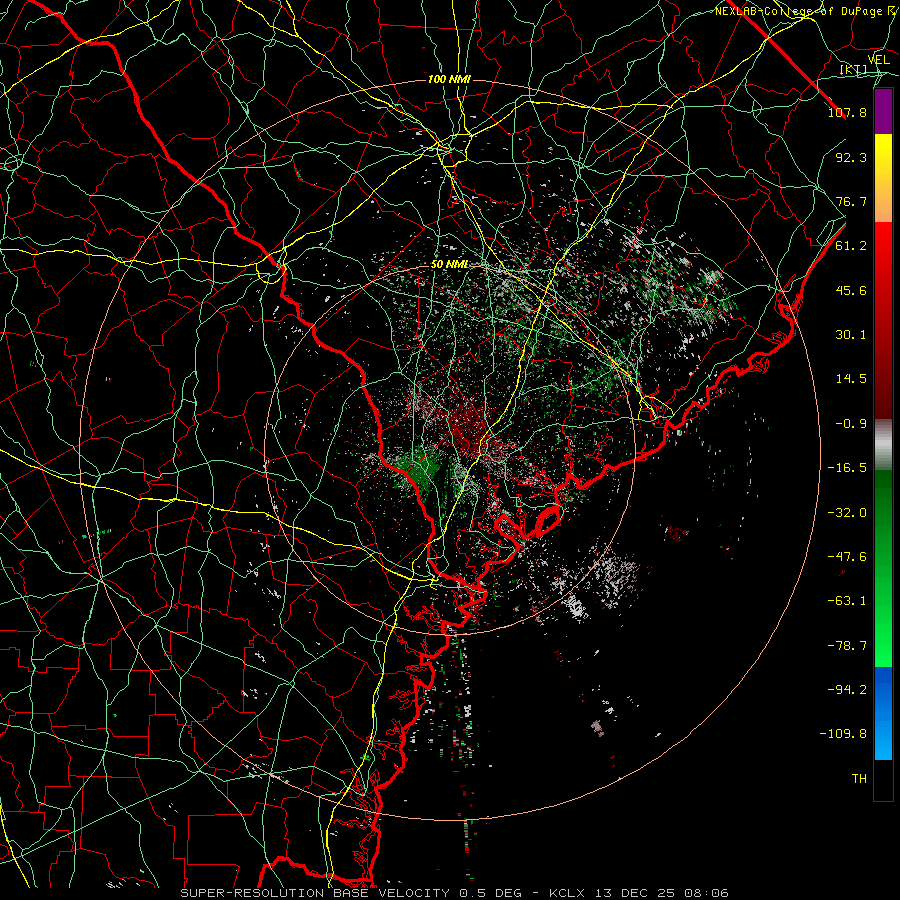Screen dimensions: 900x900
Task: Click the 61.2 legend value
Action: click(x=851, y=246)
